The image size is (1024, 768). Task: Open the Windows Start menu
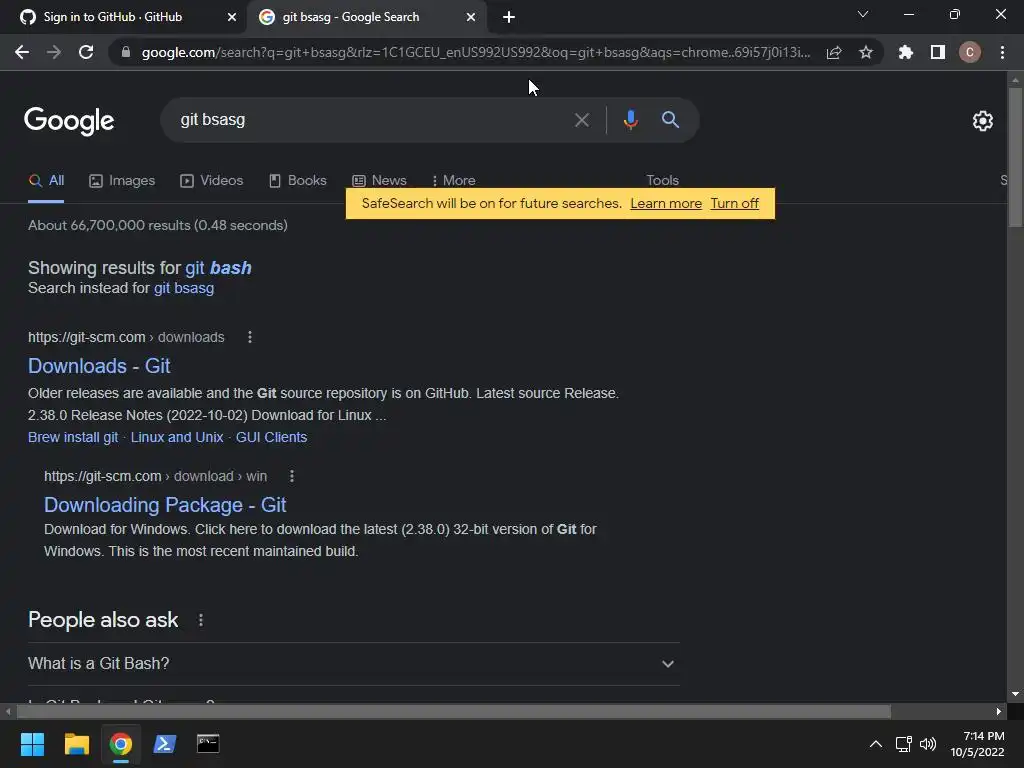click(32, 744)
